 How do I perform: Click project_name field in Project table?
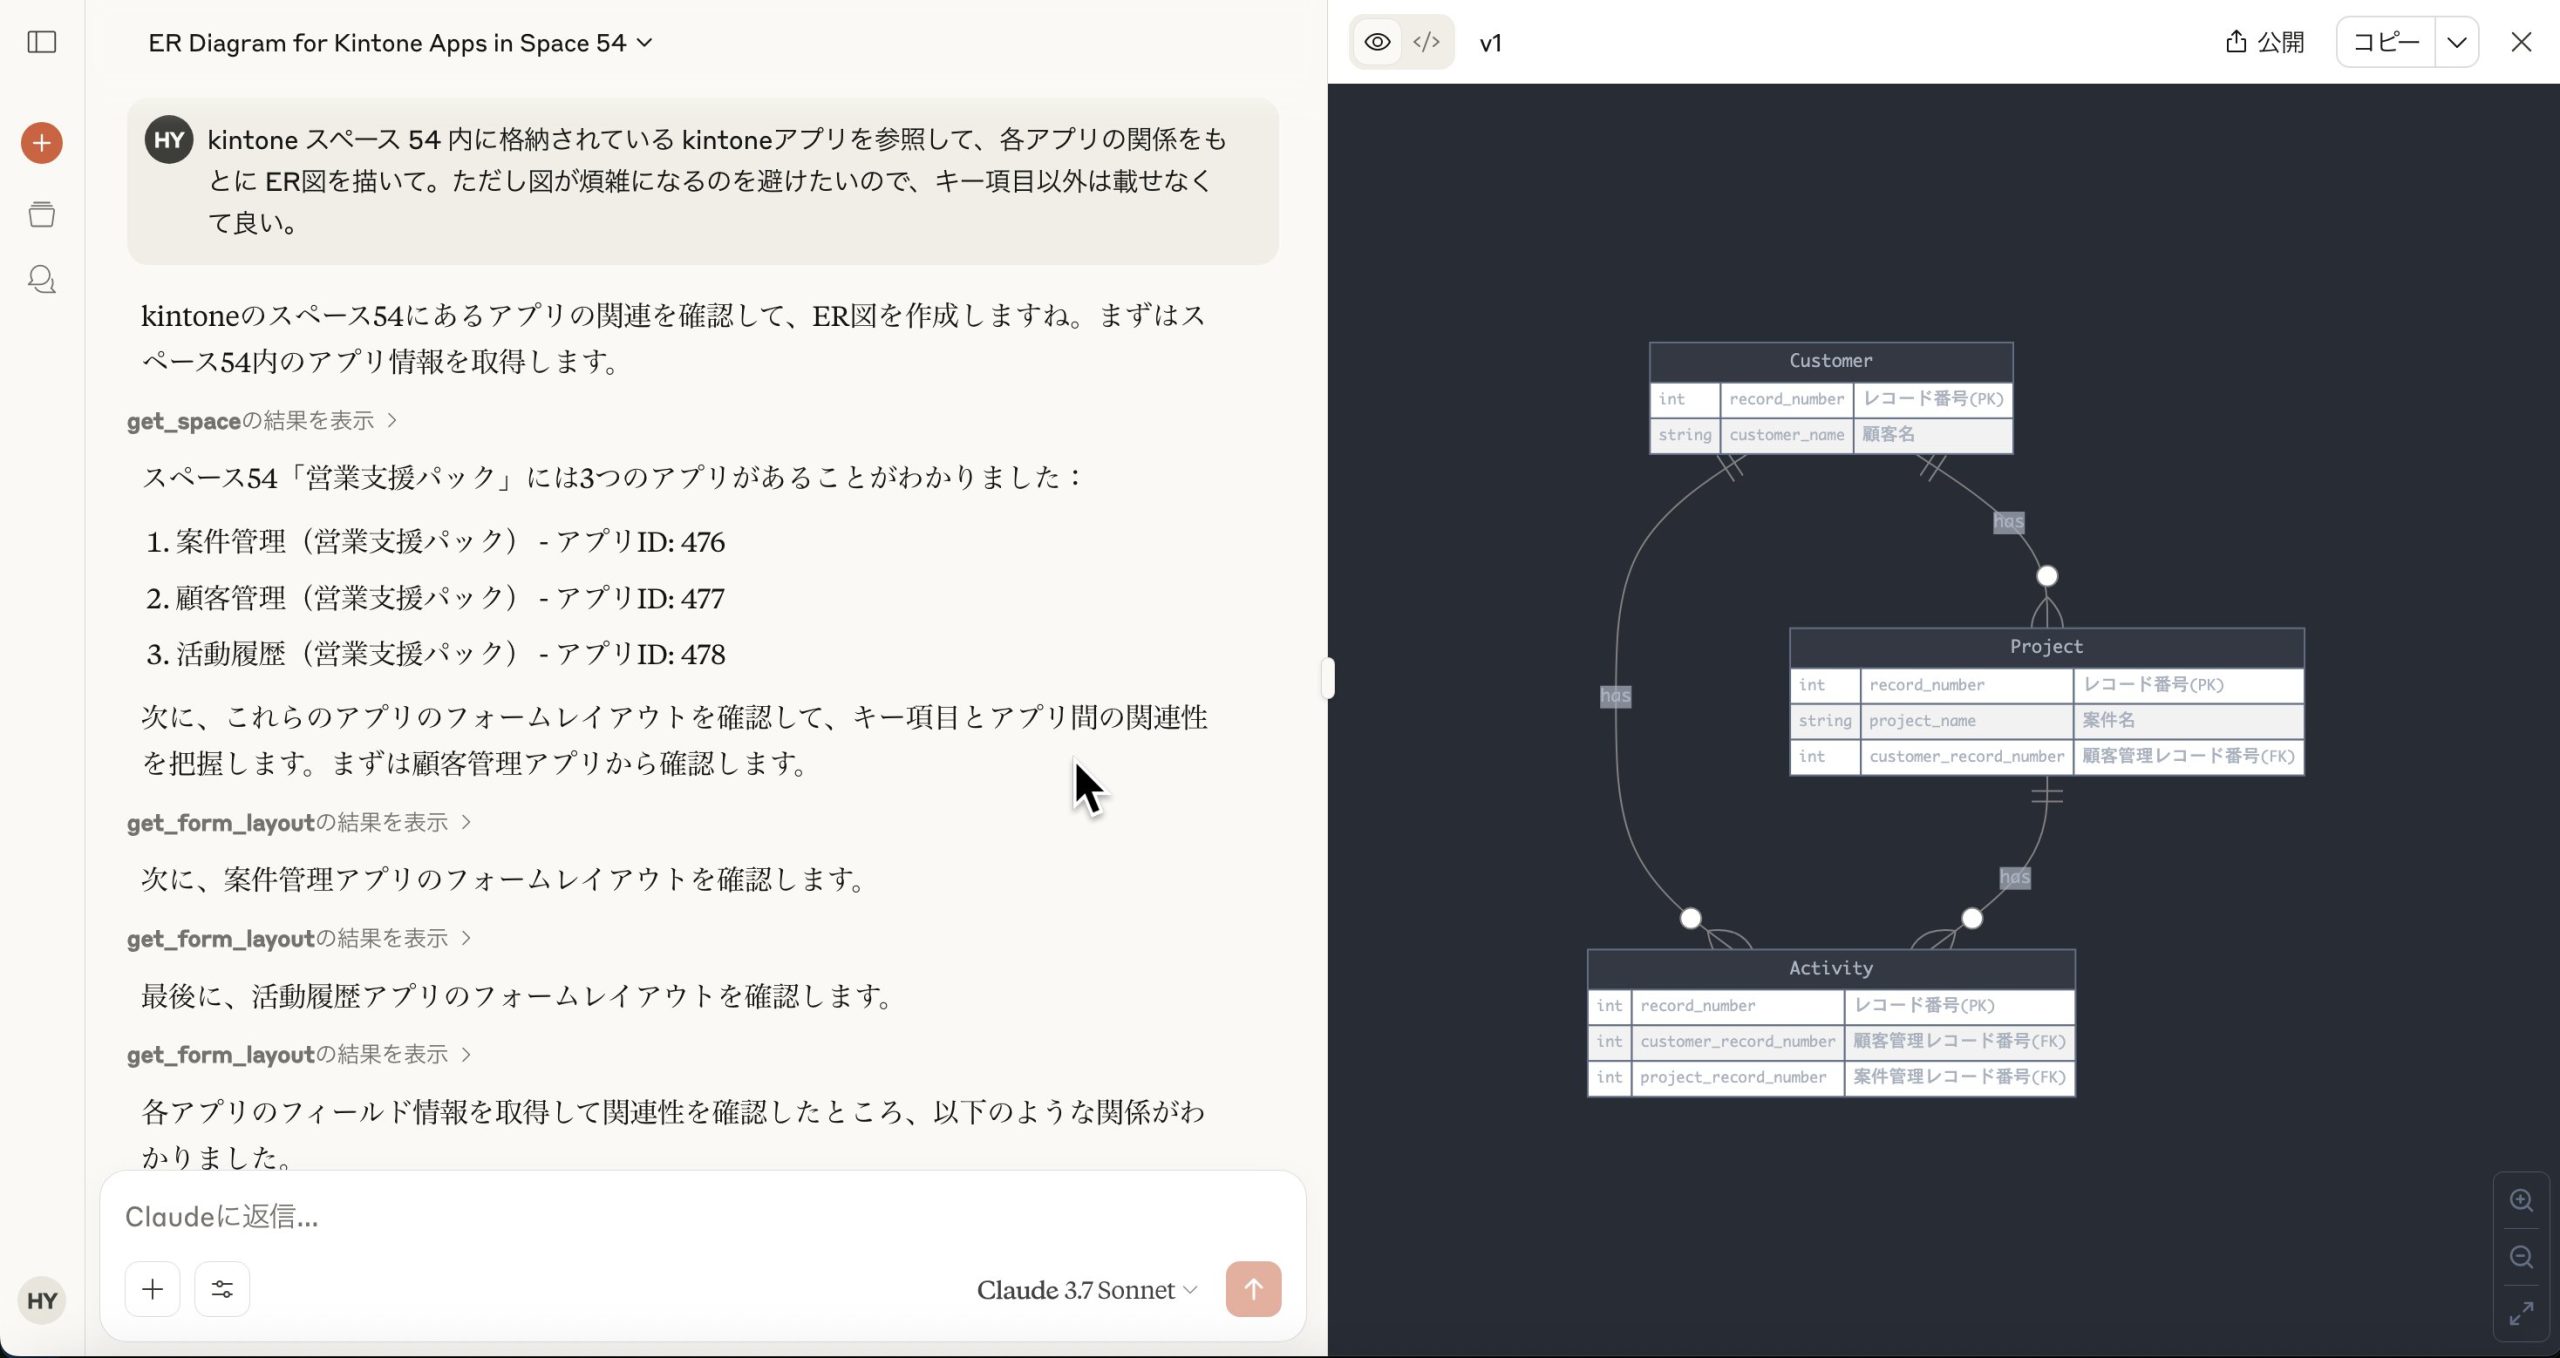tap(1966, 721)
